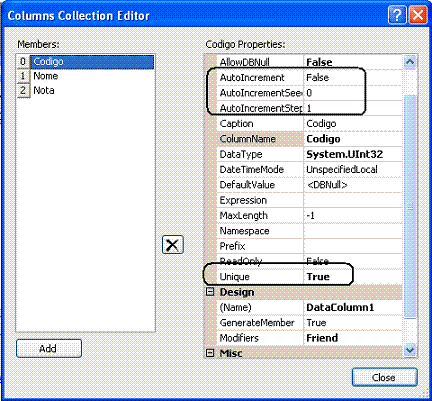This screenshot has height=401, width=432.
Task: Collapse the Design category minus icon
Action: coord(210,292)
